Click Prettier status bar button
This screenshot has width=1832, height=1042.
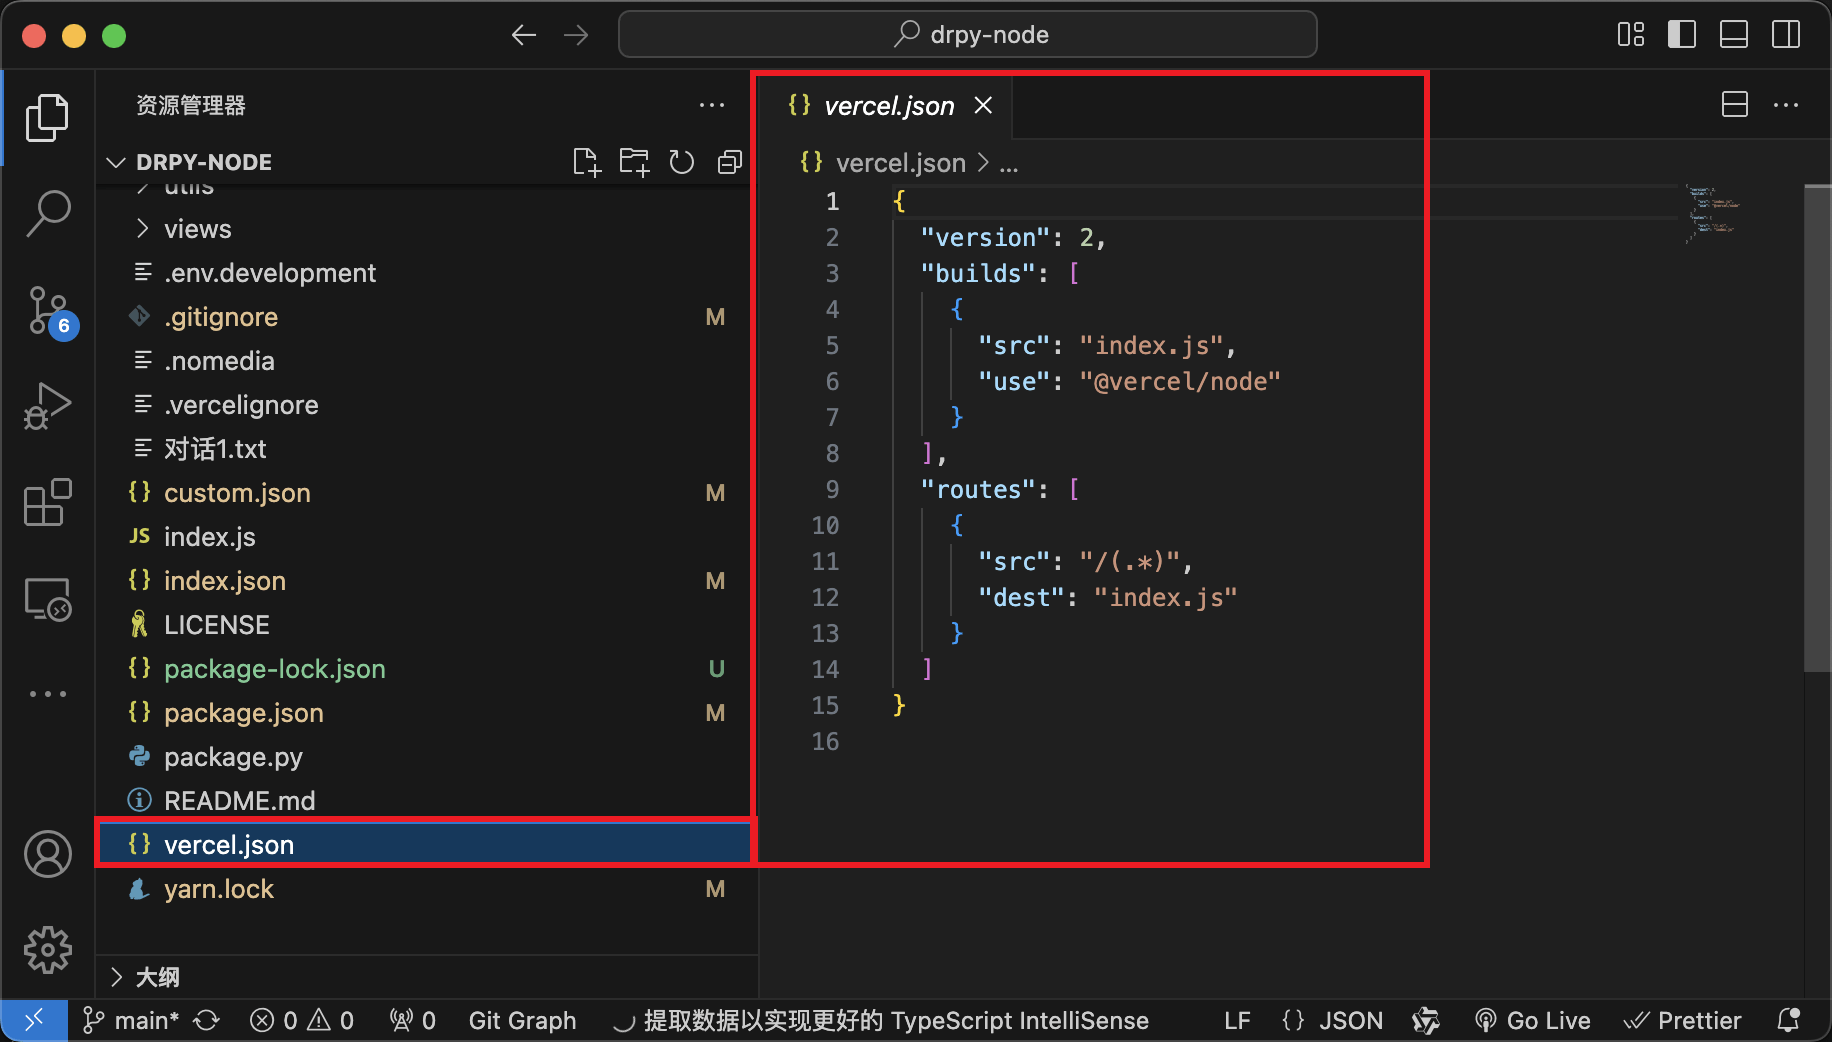pos(1682,1020)
